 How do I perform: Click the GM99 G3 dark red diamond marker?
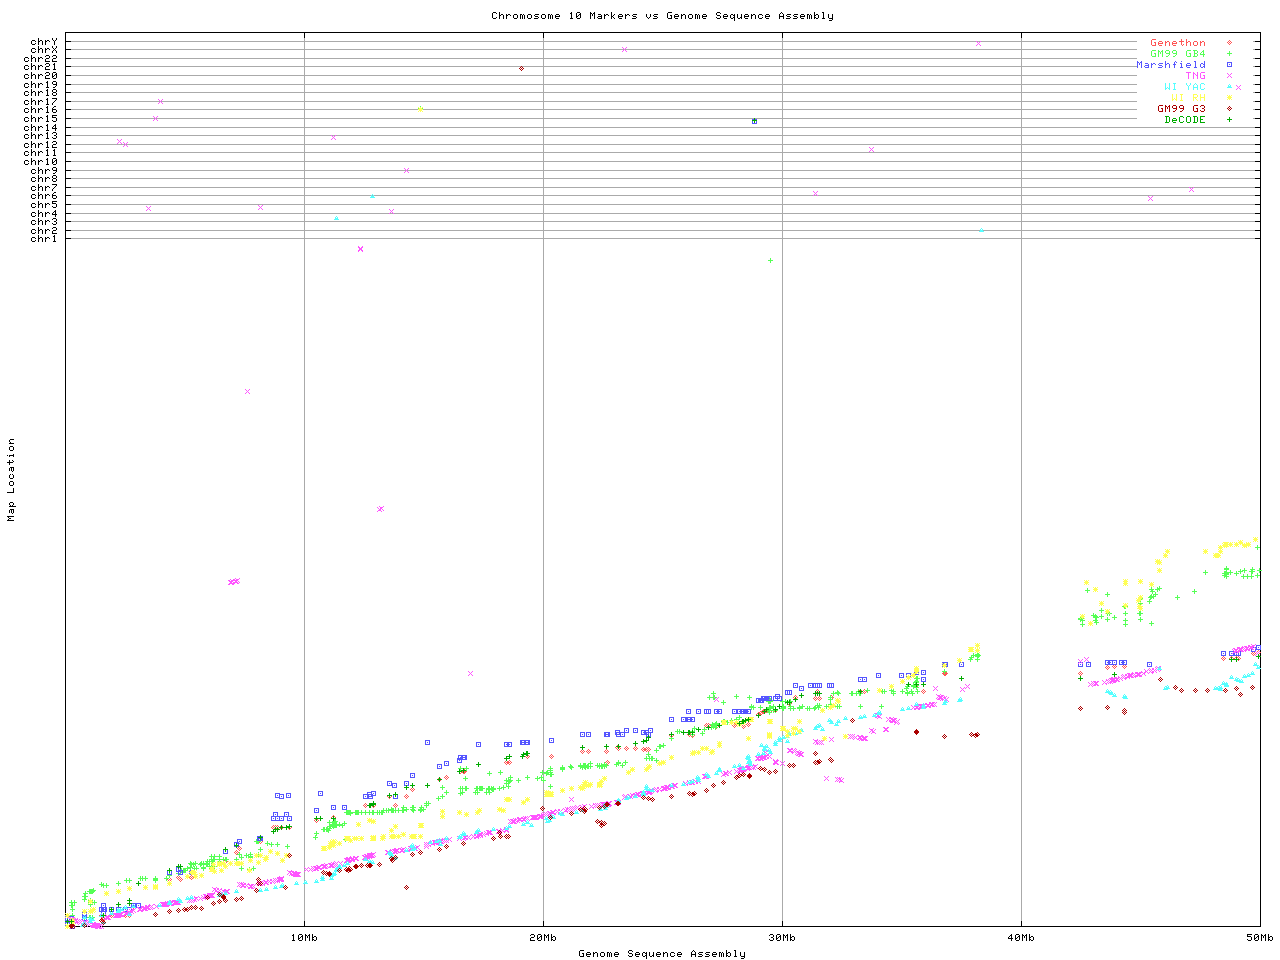pos(1229,109)
